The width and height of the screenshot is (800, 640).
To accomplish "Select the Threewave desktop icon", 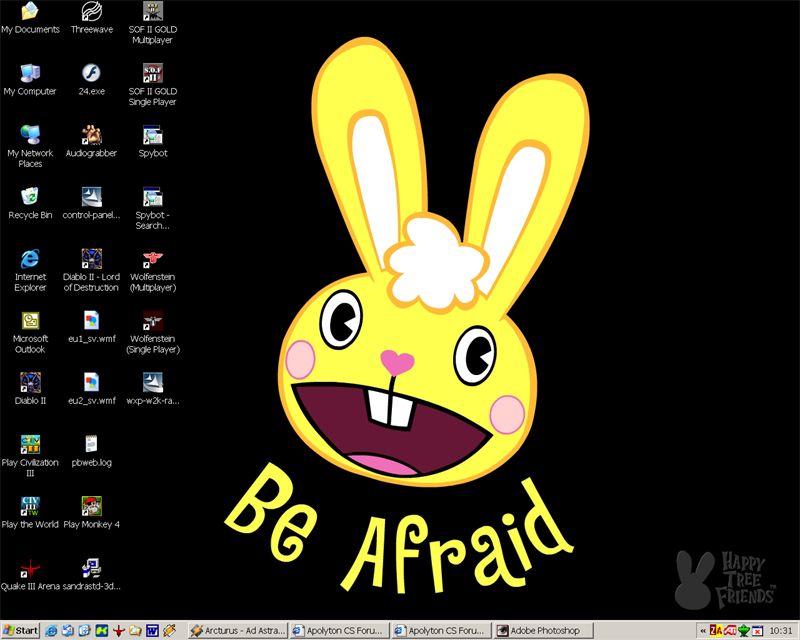I will click(x=91, y=12).
